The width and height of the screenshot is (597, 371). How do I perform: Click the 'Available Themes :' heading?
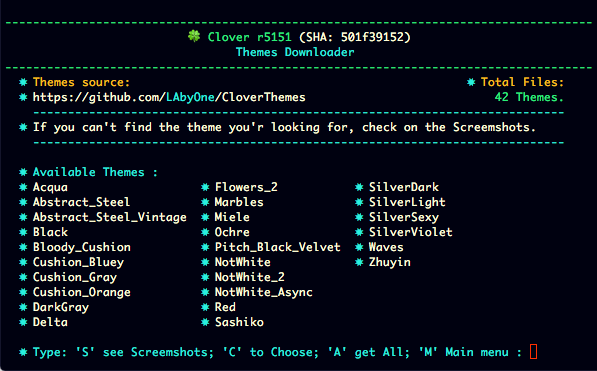click(95, 172)
